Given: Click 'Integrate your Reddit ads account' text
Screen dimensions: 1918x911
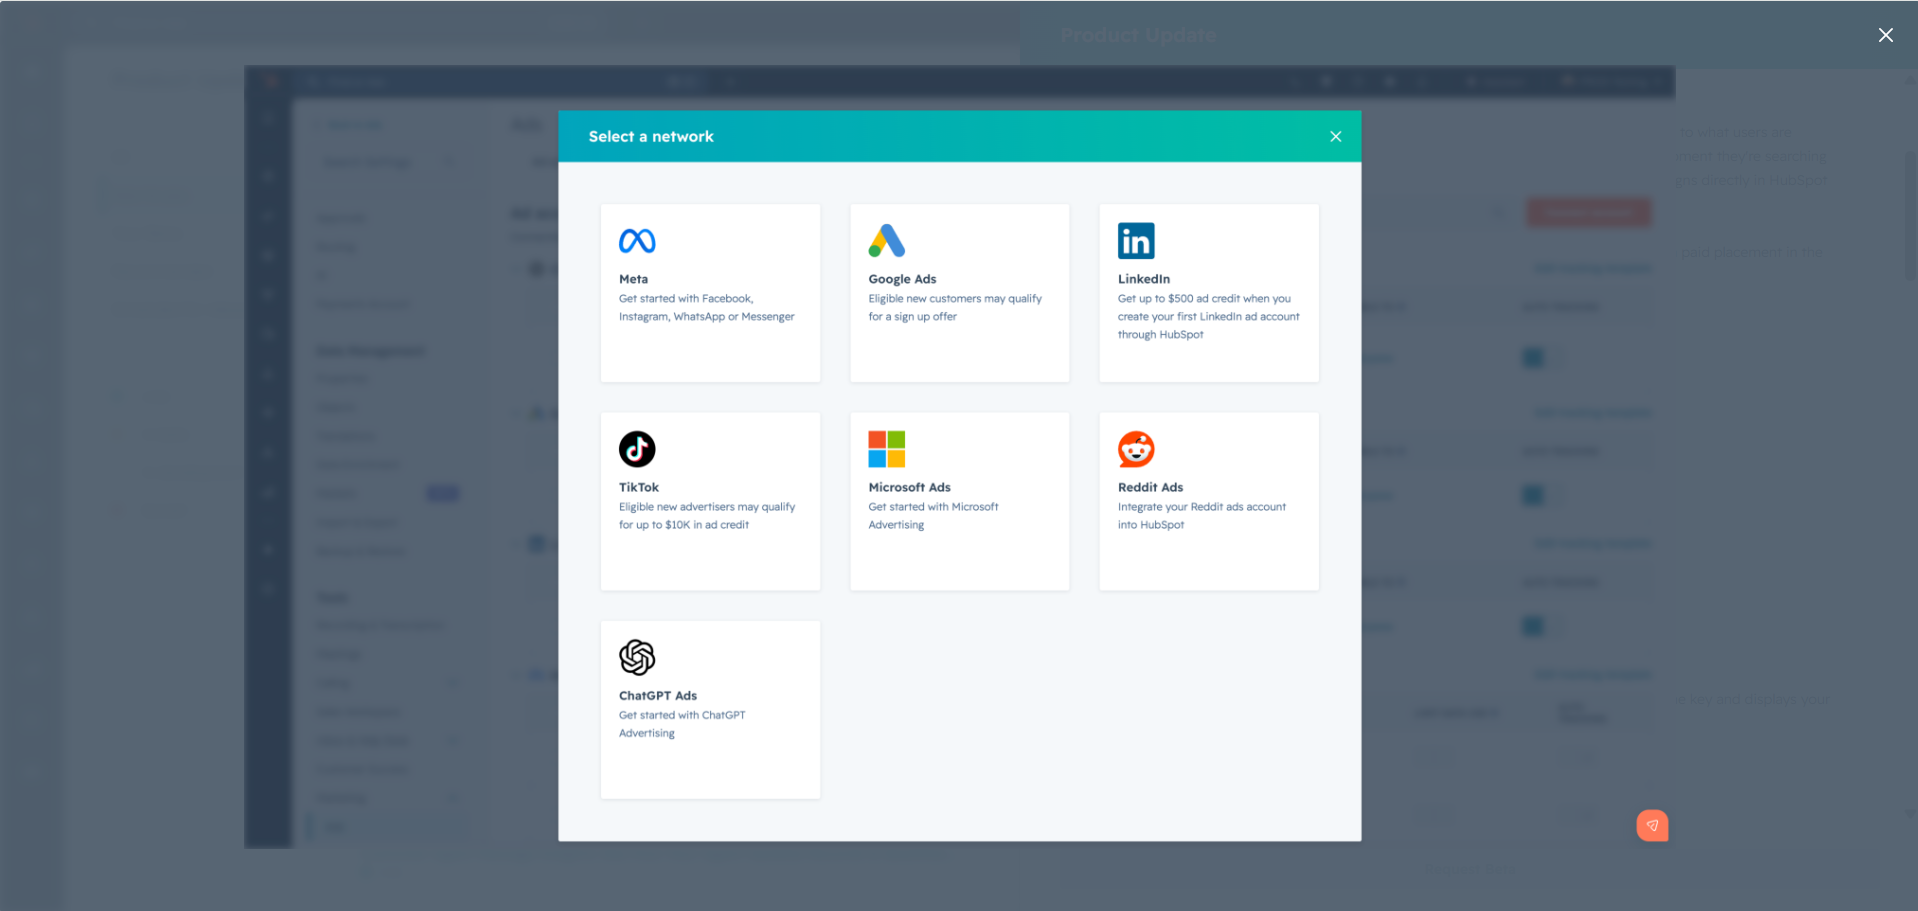Looking at the screenshot, I should 1201,515.
